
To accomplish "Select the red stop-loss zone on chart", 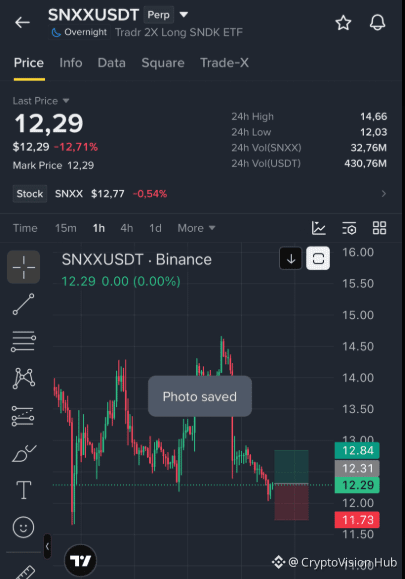I will (291, 502).
